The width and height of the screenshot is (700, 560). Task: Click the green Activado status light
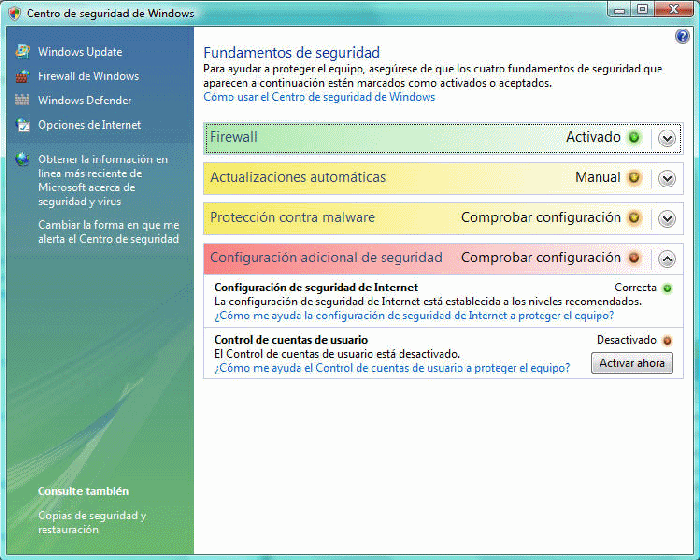point(634,137)
